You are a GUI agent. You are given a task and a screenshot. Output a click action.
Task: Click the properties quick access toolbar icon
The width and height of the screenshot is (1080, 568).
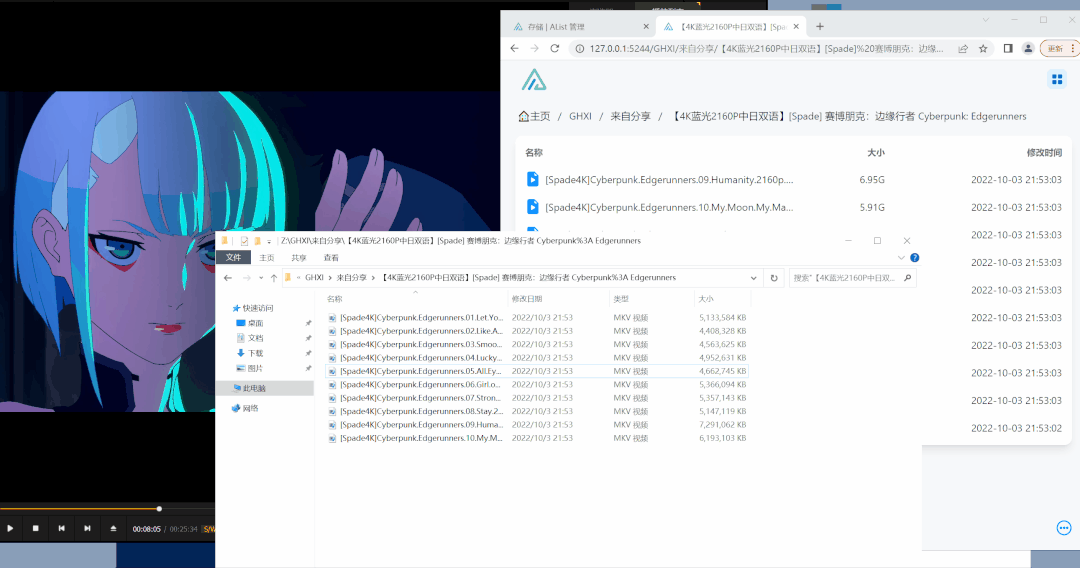(244, 241)
